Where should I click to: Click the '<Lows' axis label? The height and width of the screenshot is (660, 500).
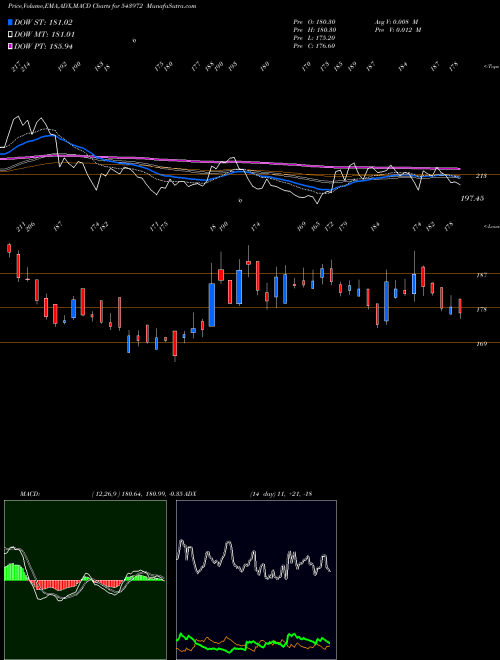click(x=491, y=226)
